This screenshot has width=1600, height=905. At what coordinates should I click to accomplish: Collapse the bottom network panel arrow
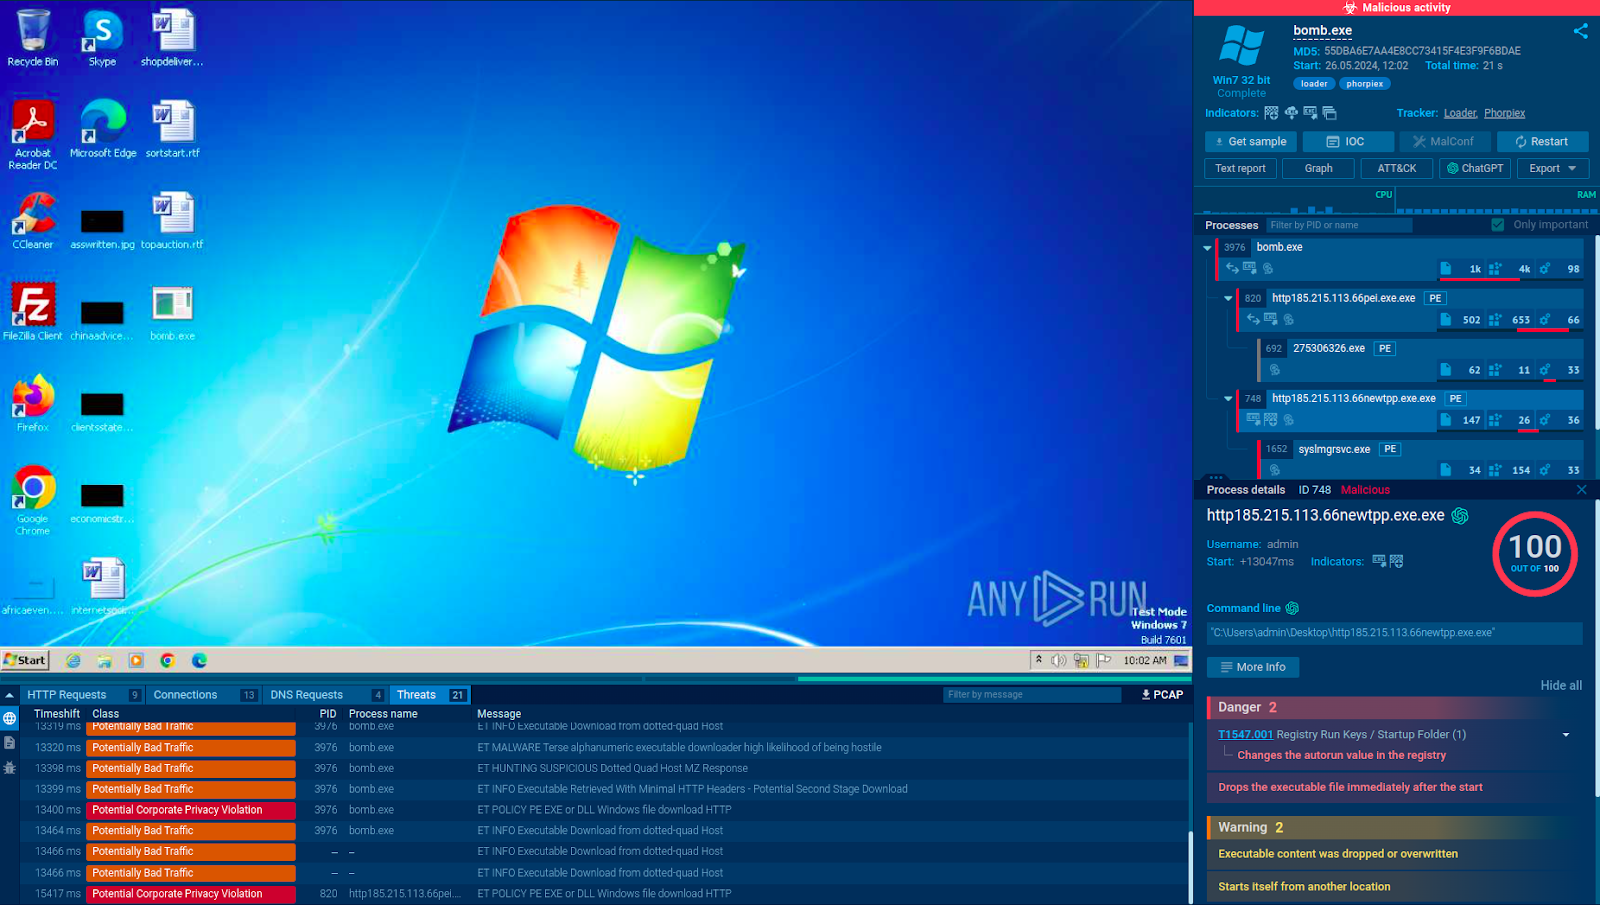coord(9,695)
